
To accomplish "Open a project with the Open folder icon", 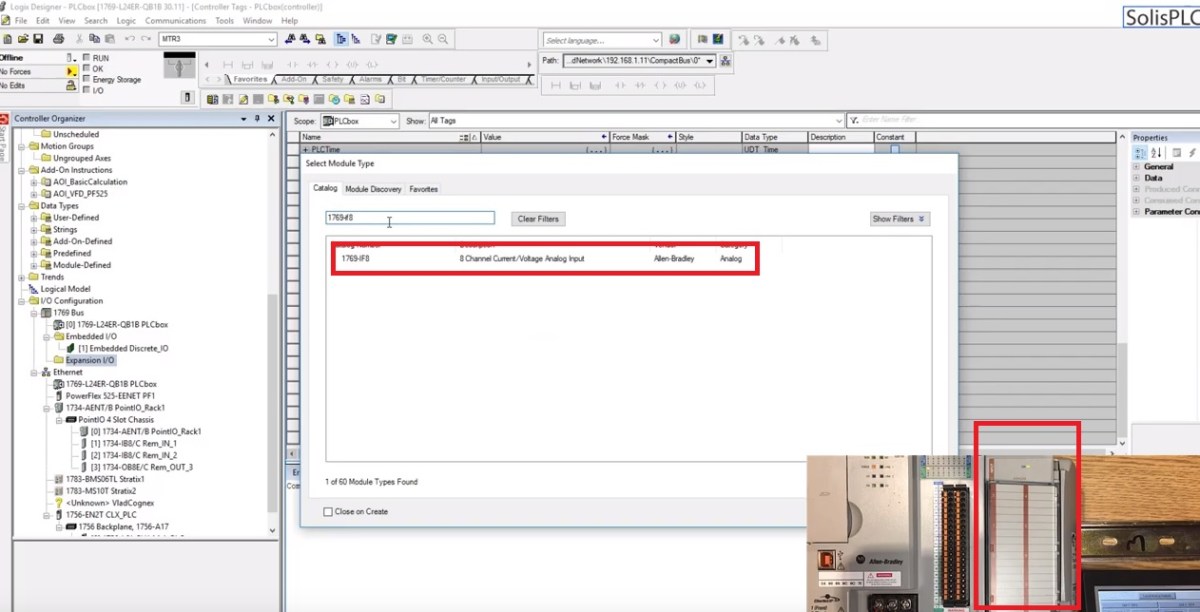I will coord(24,39).
